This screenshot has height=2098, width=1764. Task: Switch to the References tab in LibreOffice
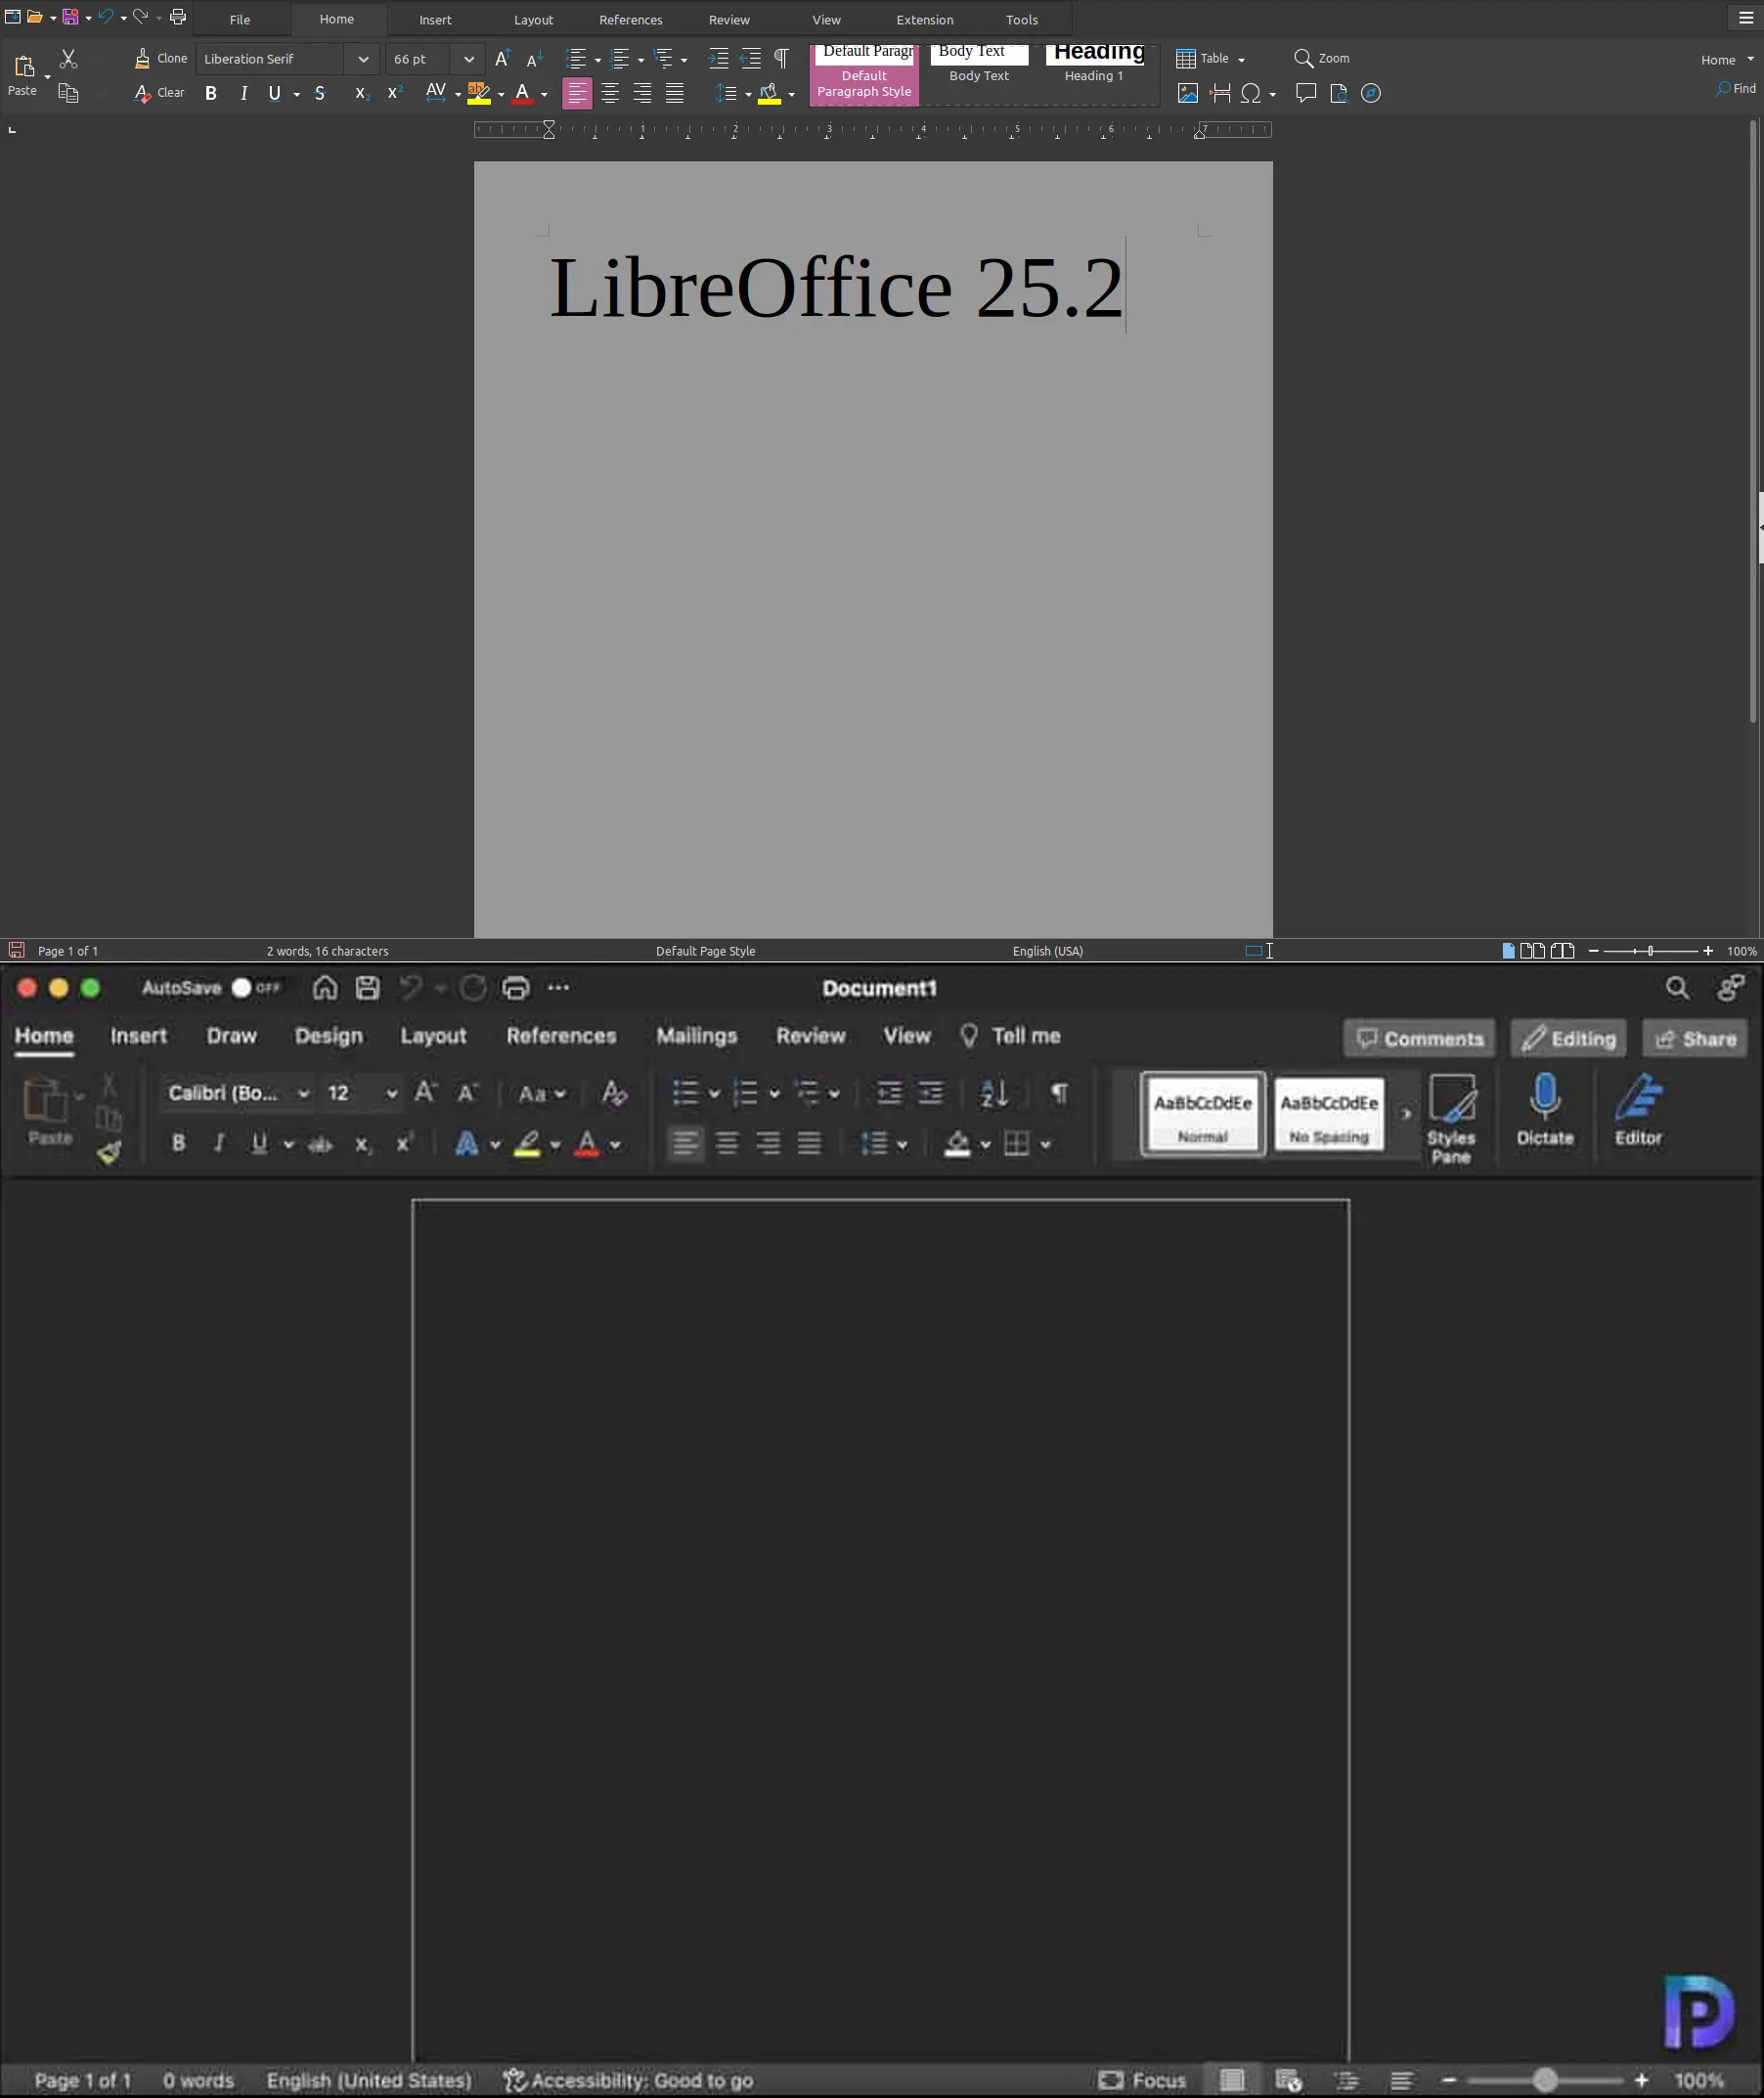(630, 20)
